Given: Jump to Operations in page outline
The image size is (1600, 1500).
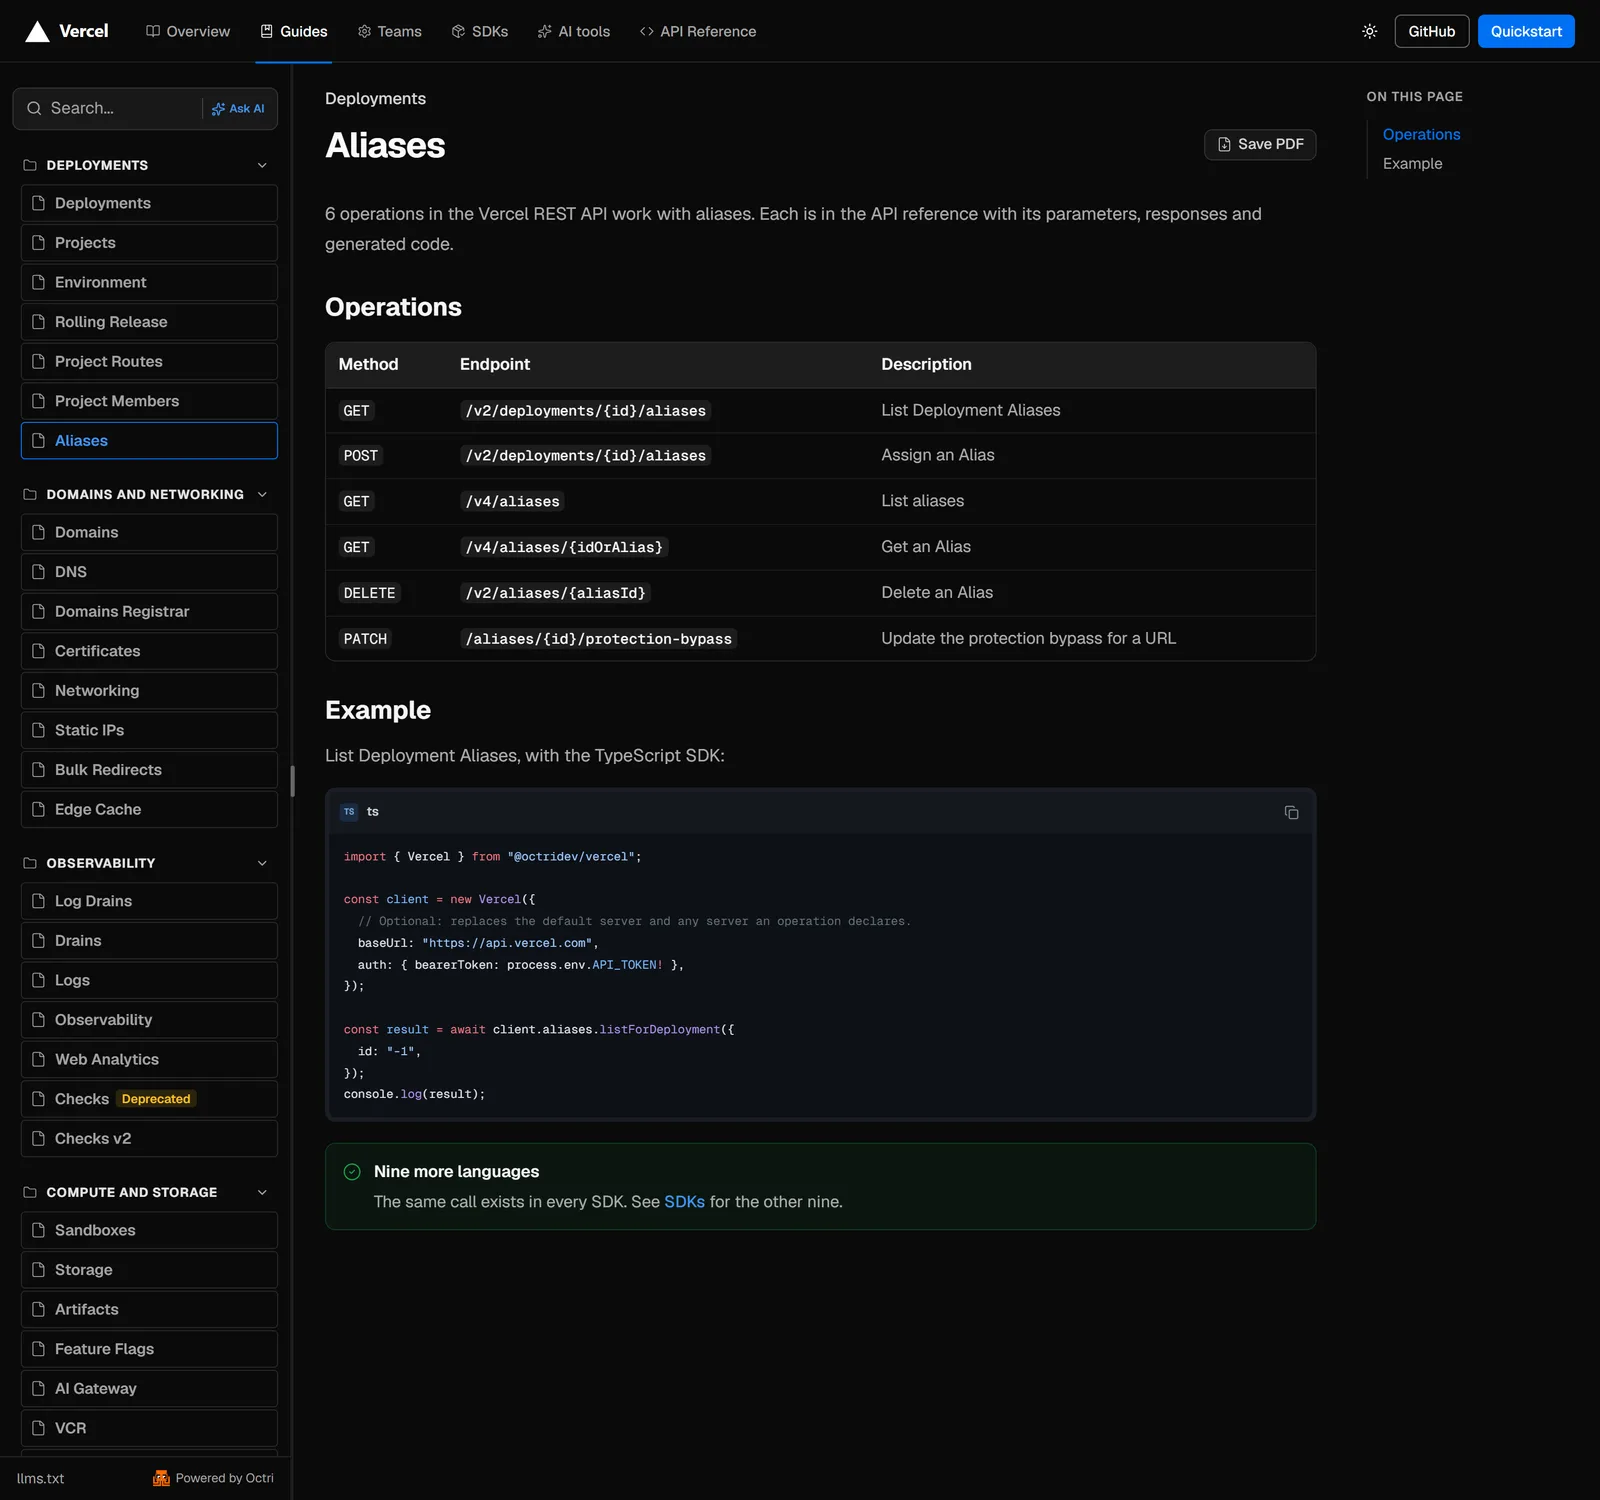Looking at the screenshot, I should point(1421,134).
